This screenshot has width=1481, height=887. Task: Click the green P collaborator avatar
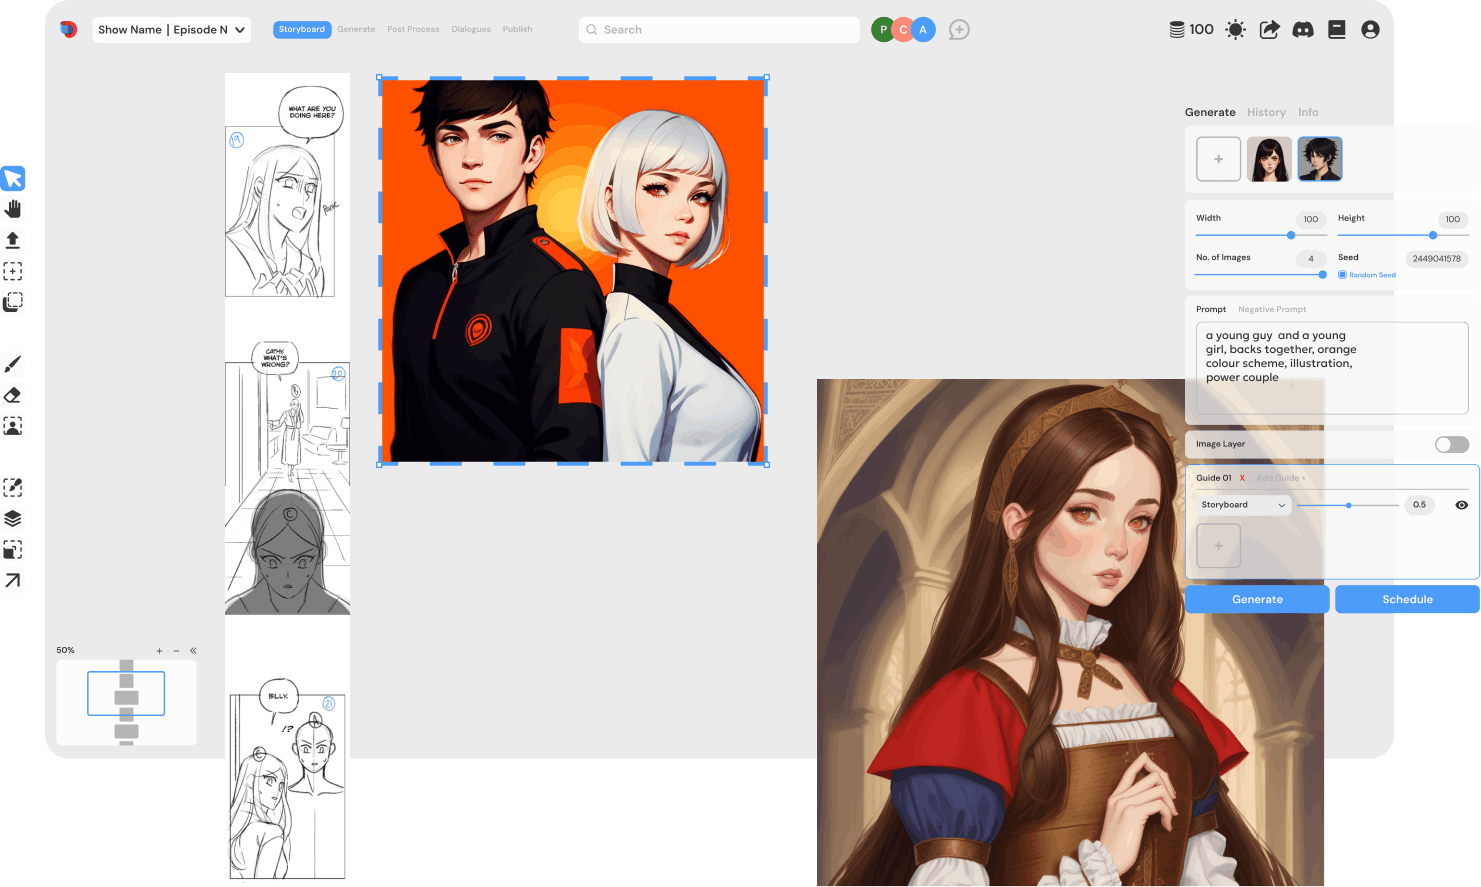click(883, 30)
